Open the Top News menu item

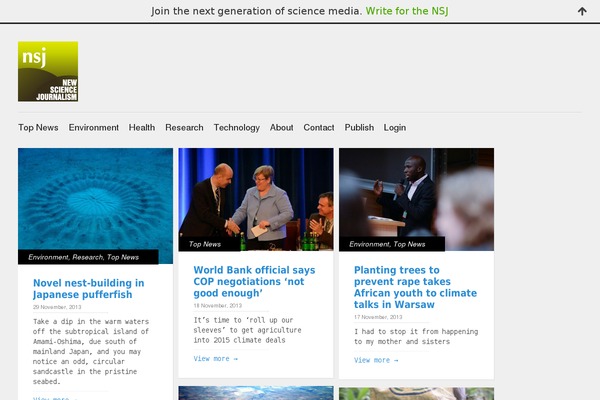(x=38, y=127)
